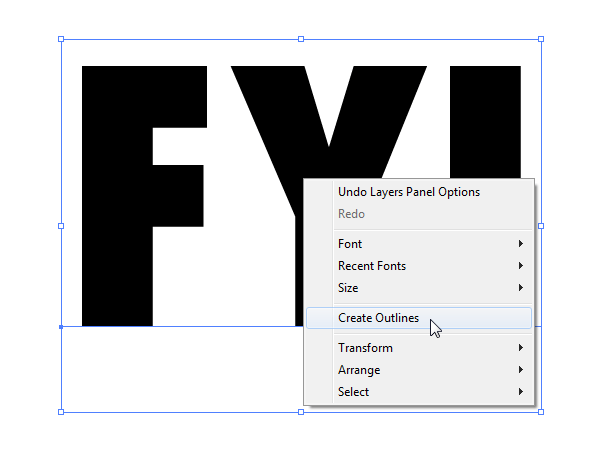Click the top-center bounding box handle

coord(301,39)
